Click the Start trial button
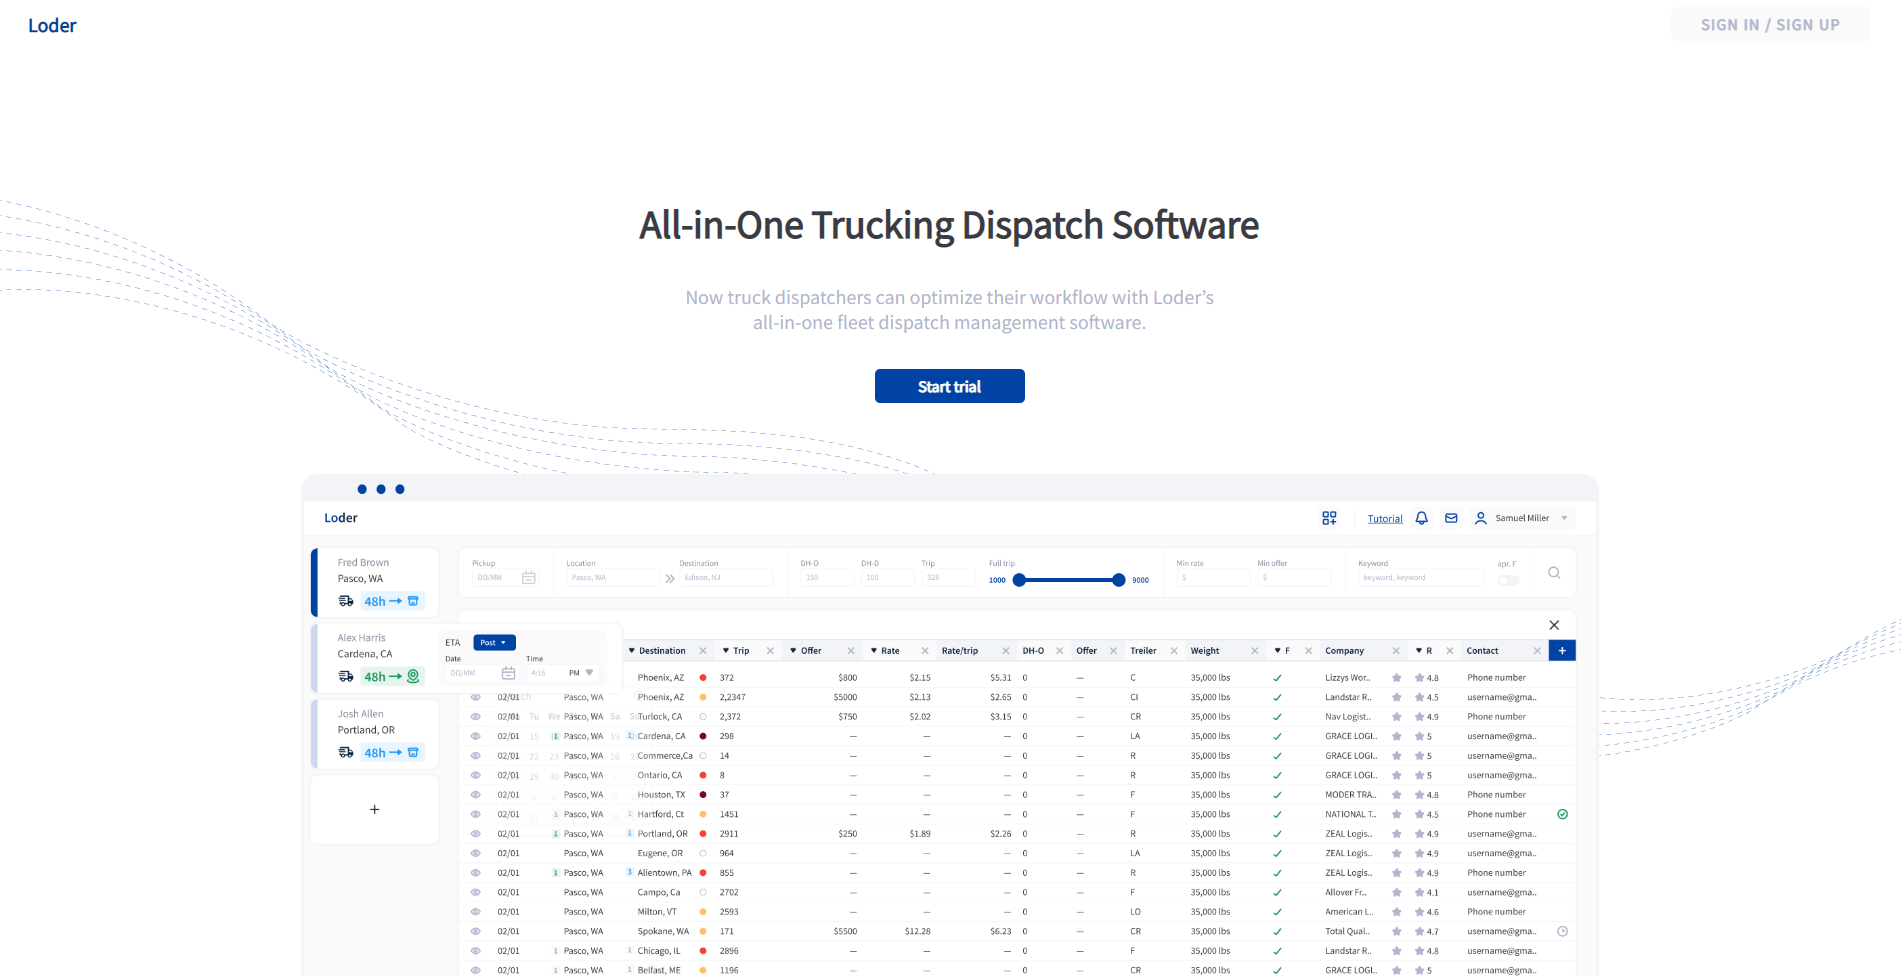 tap(950, 386)
